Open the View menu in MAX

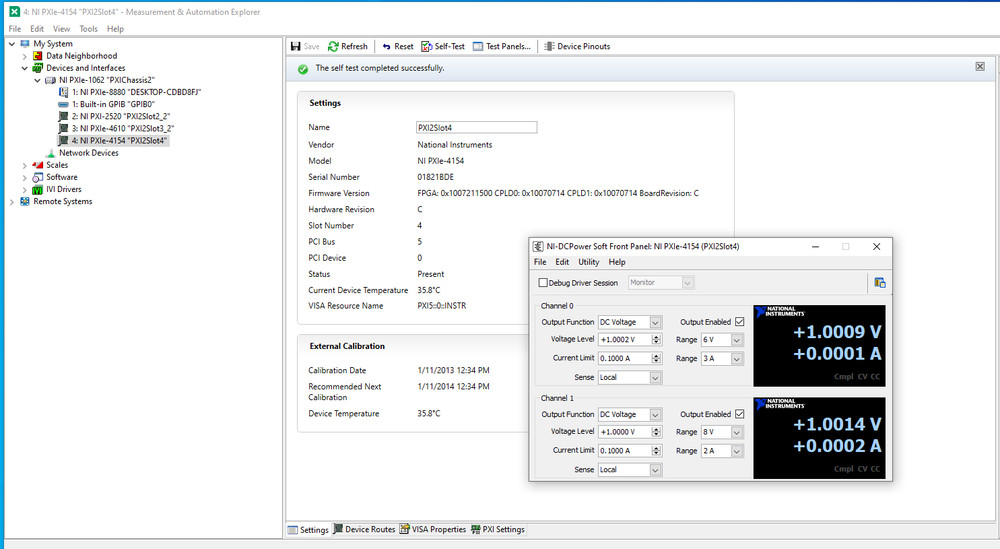pyautogui.click(x=61, y=29)
